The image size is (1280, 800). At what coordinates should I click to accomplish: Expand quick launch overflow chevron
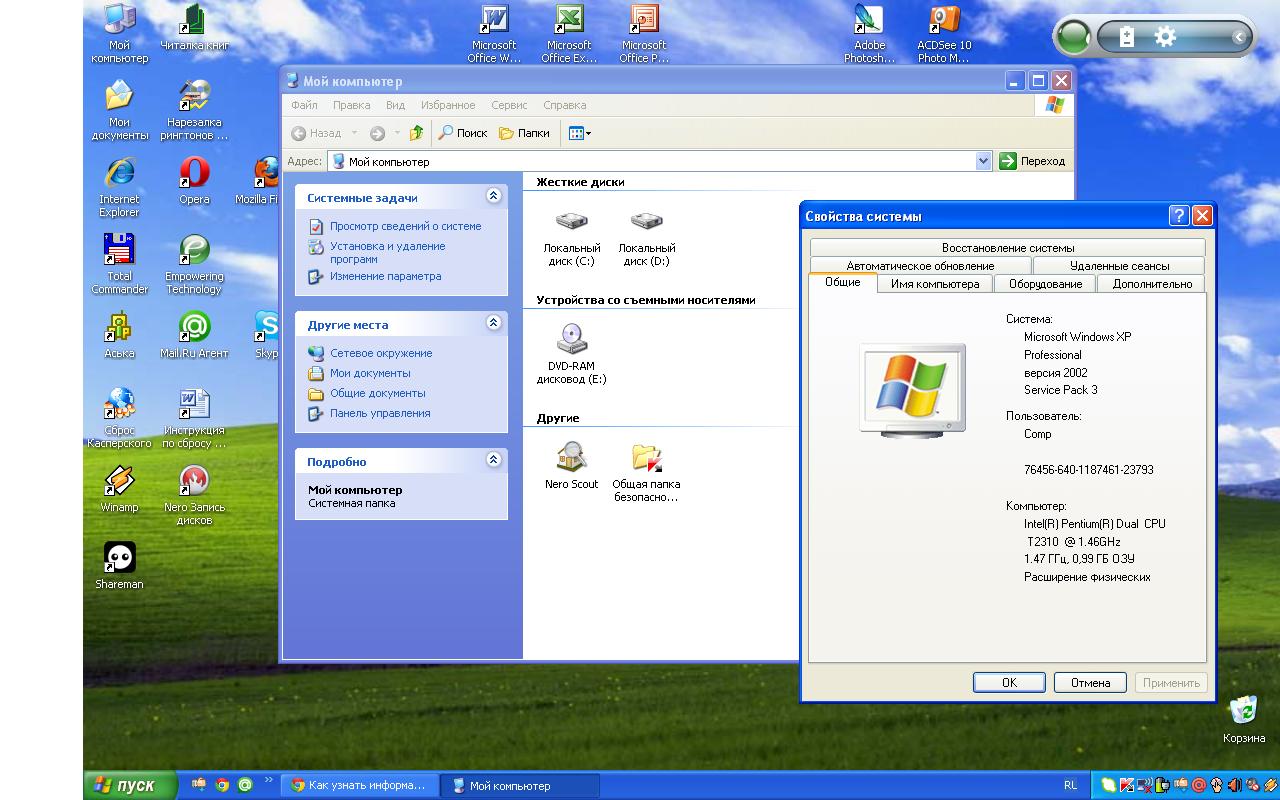click(269, 780)
